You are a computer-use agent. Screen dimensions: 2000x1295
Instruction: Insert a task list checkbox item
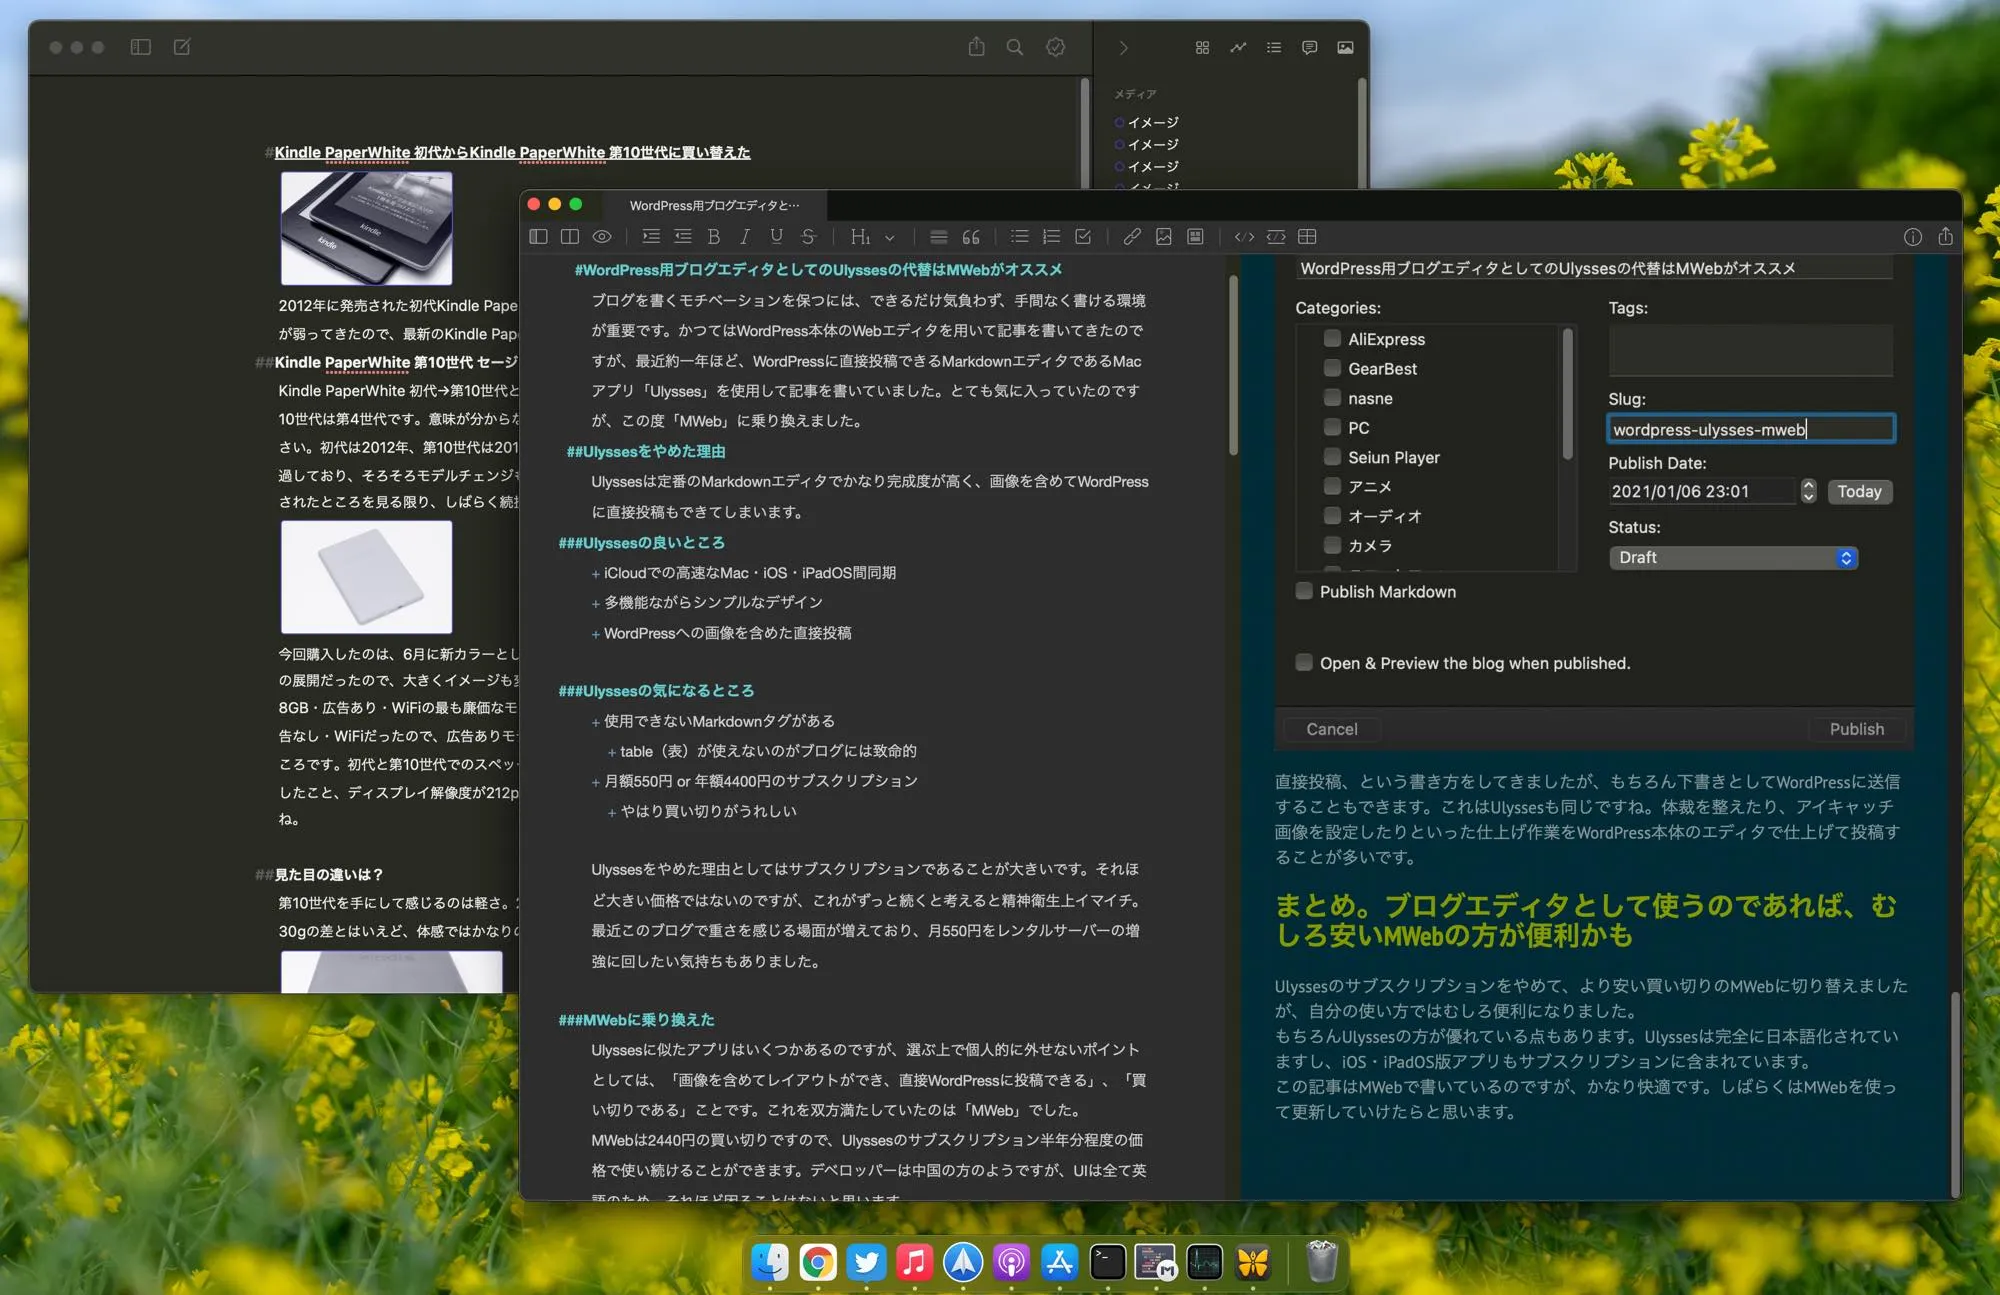[1083, 237]
